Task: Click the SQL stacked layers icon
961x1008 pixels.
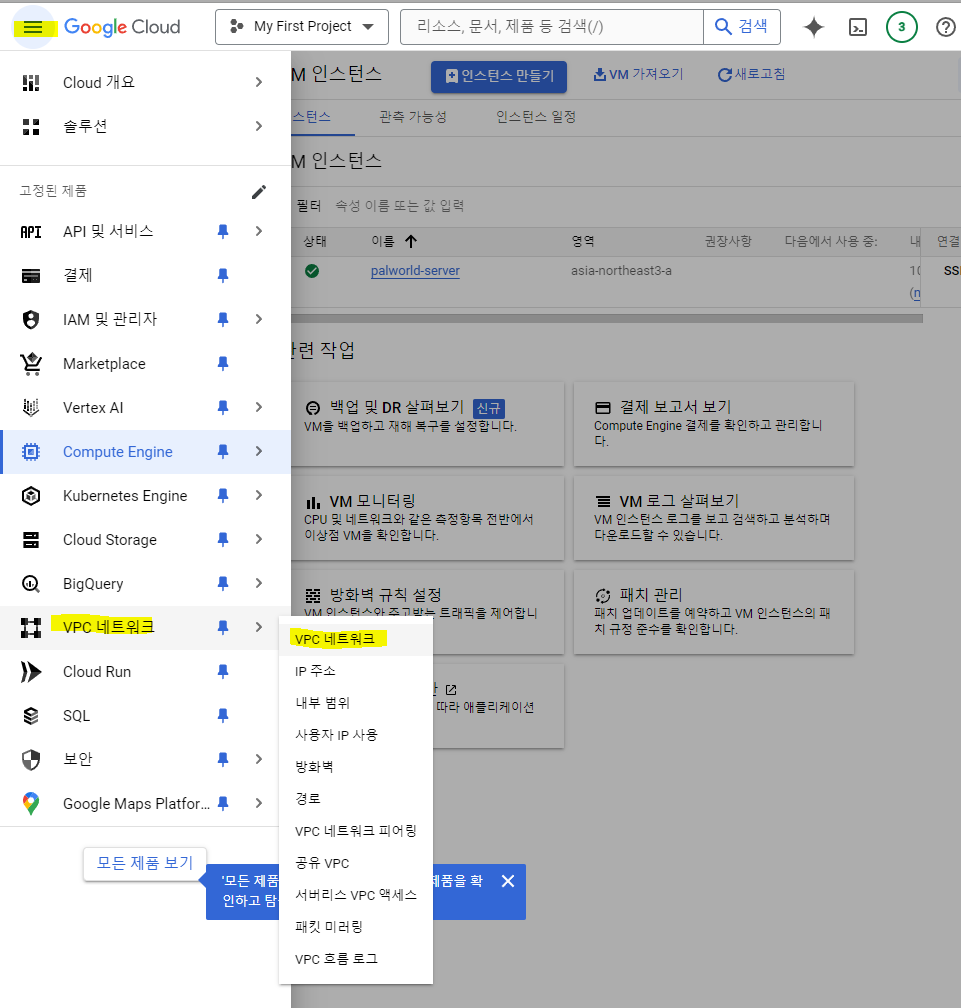Action: click(31, 716)
